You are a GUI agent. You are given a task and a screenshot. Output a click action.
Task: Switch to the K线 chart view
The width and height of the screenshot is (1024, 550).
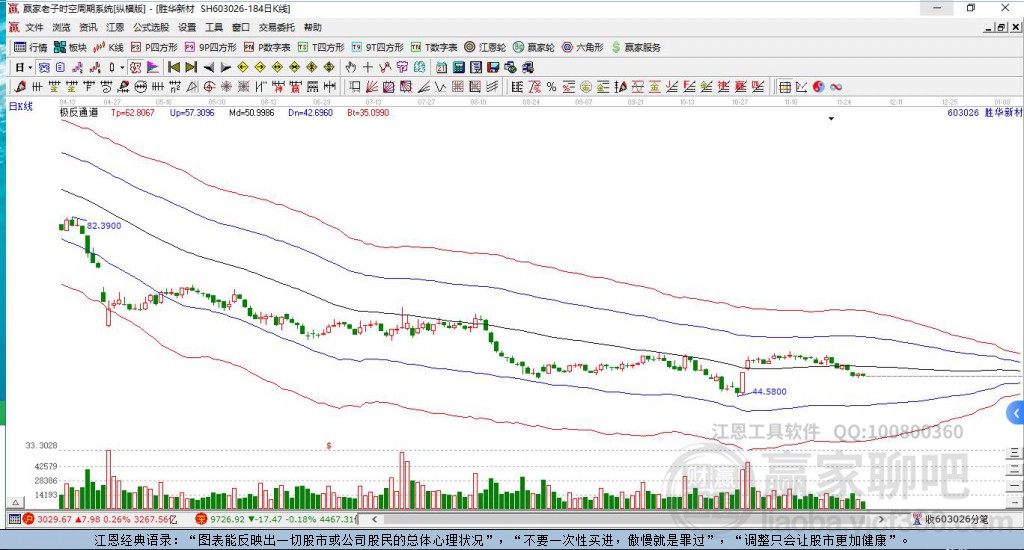(x=108, y=47)
